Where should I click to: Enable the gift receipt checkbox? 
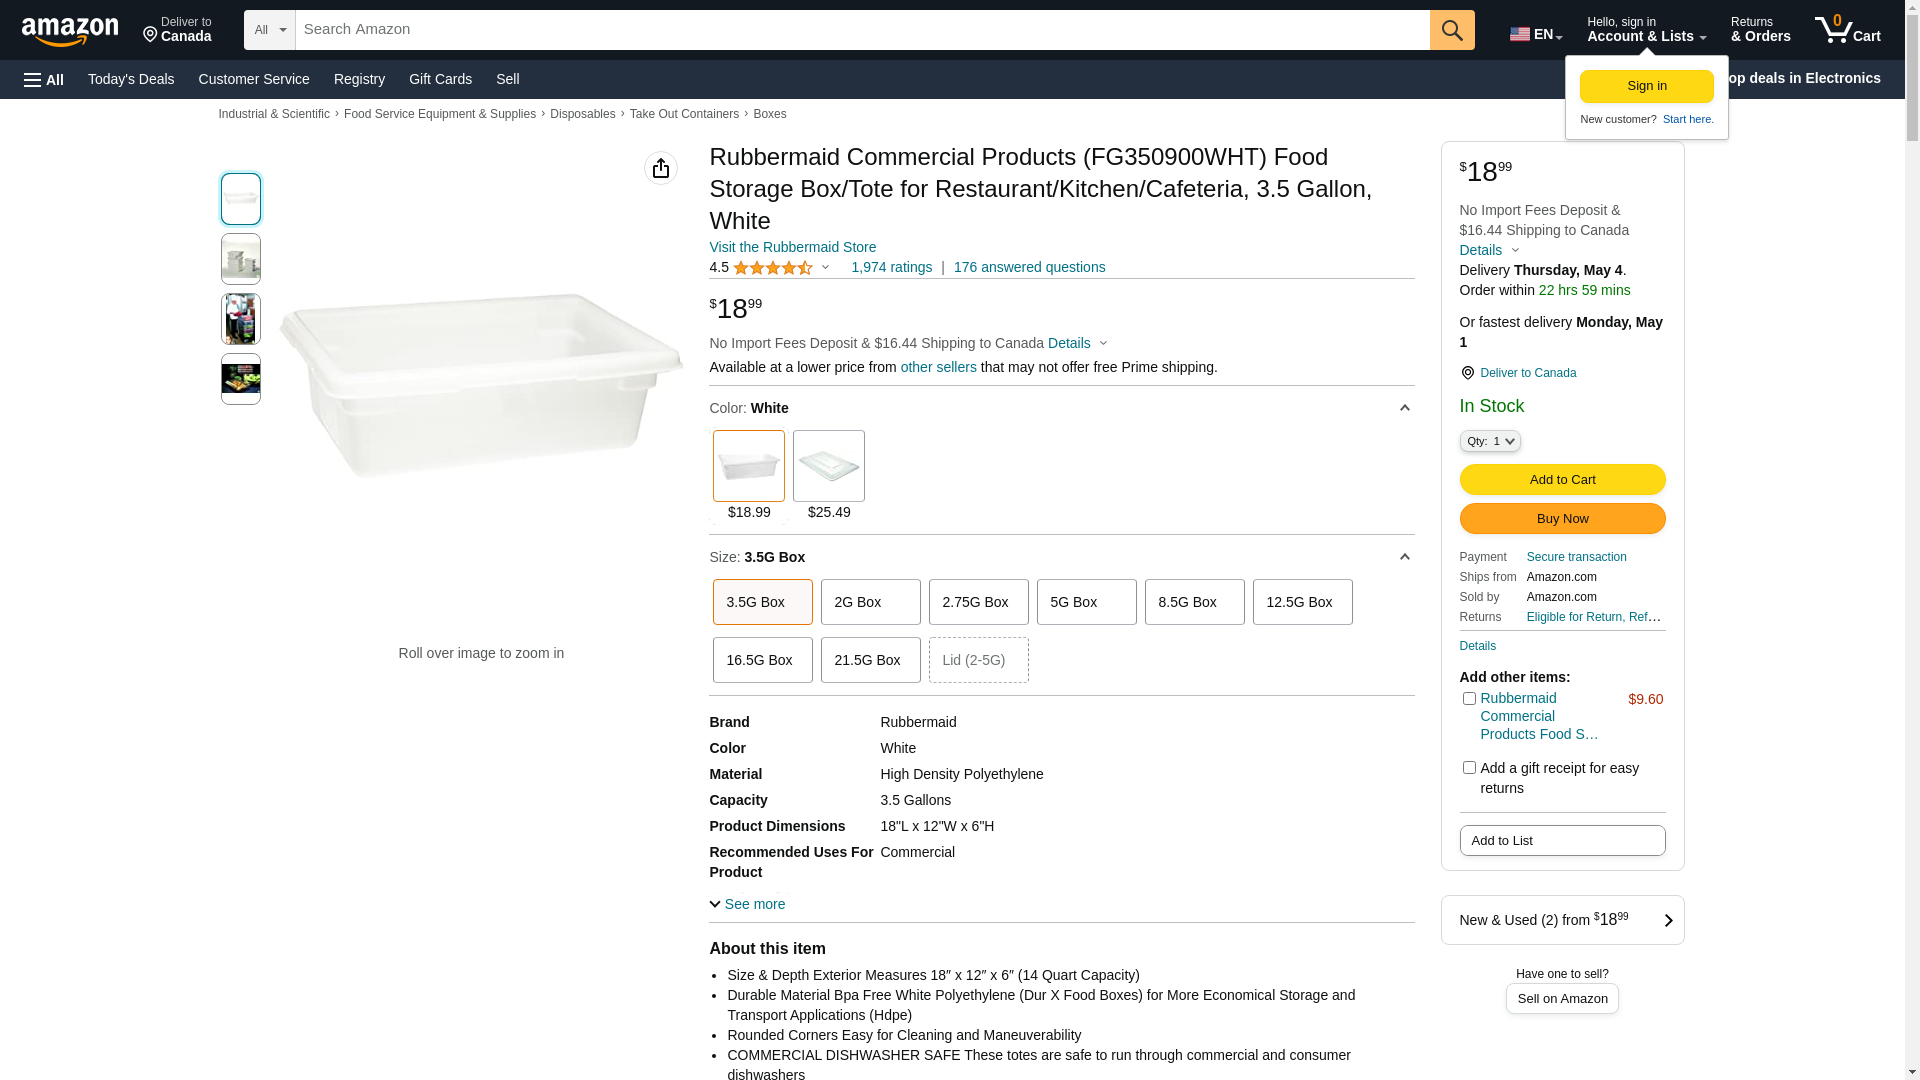[1469, 768]
